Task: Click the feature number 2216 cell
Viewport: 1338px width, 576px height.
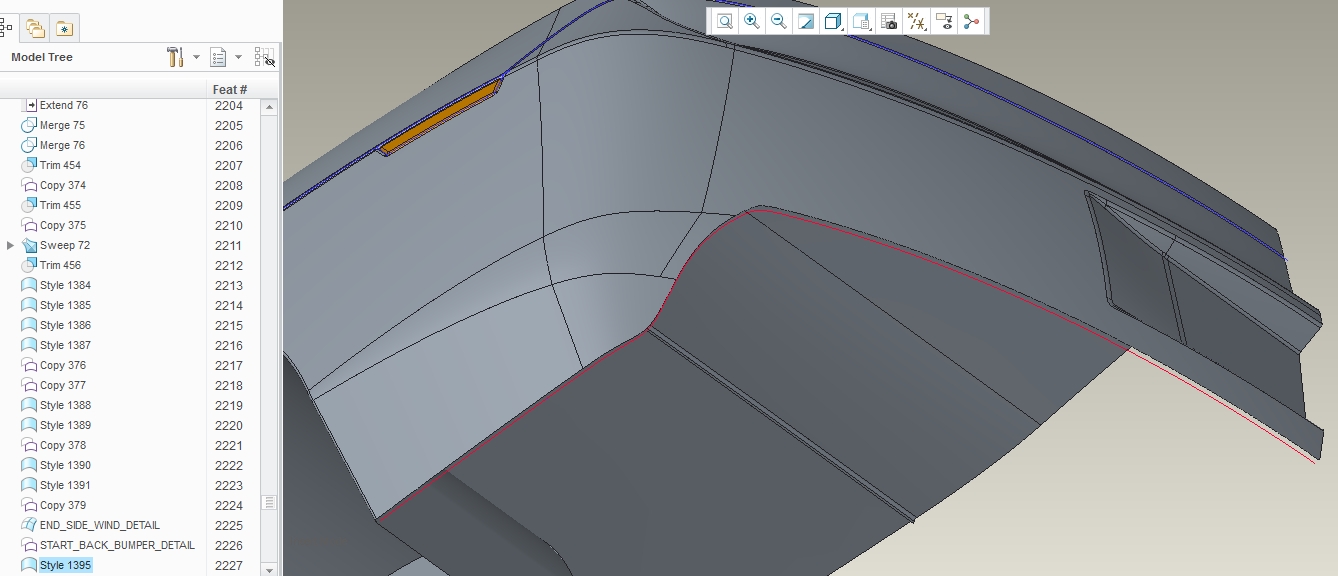Action: pyautogui.click(x=229, y=345)
